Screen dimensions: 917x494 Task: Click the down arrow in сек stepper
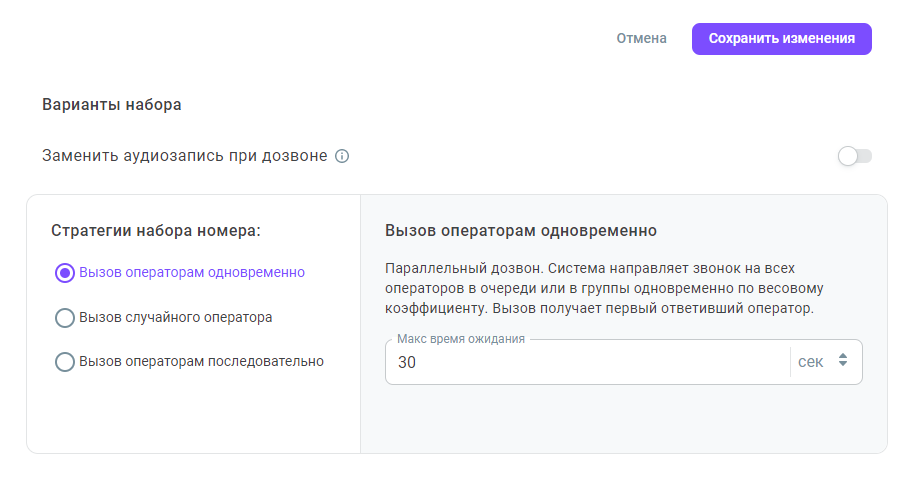[x=843, y=364]
